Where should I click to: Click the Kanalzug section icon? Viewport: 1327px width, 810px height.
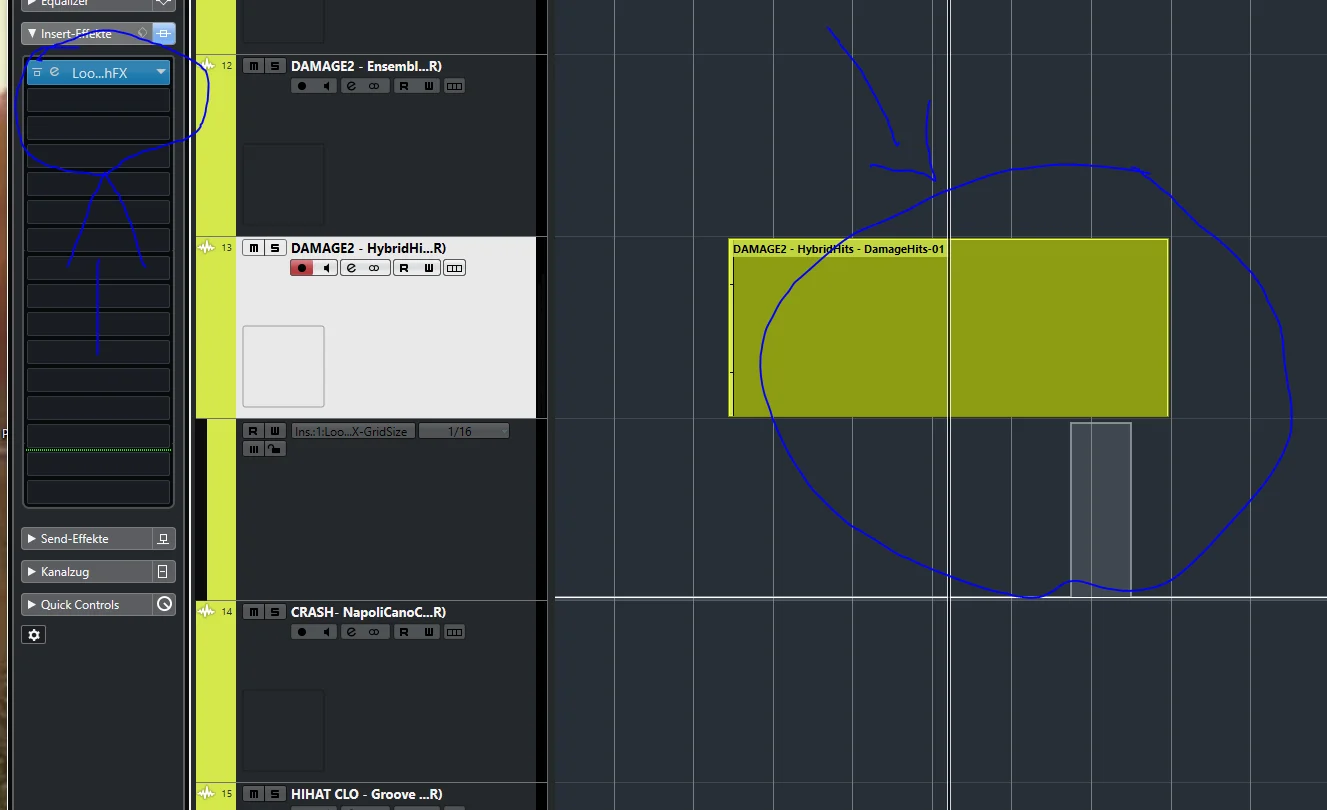[x=163, y=572]
